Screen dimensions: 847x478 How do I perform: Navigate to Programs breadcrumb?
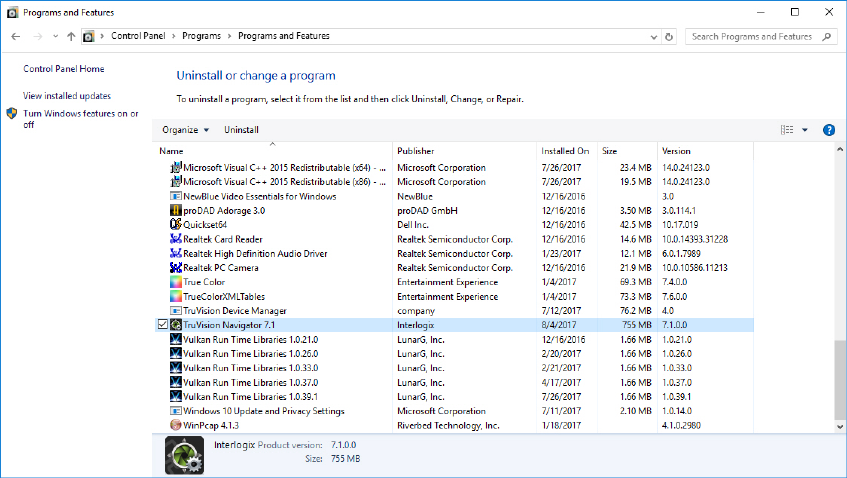(201, 36)
